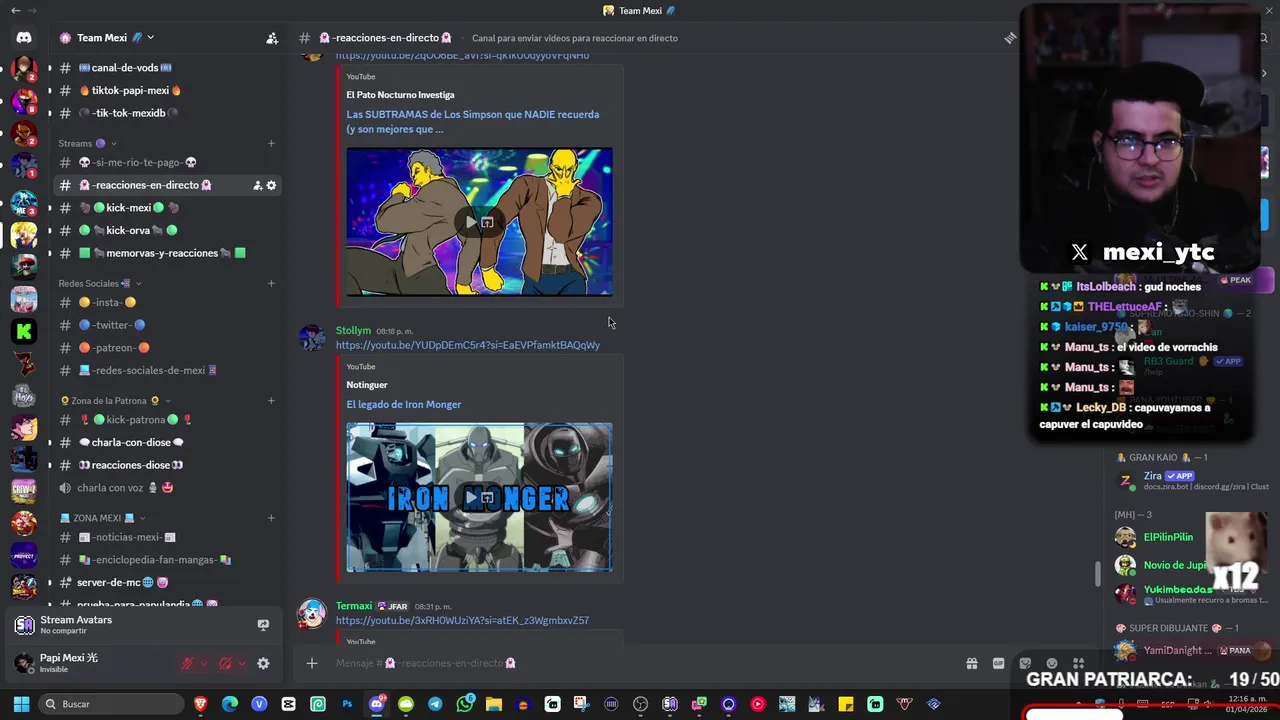The height and width of the screenshot is (720, 1280).
Task: Collapse ZONA MEXI category
Action: coord(103,518)
